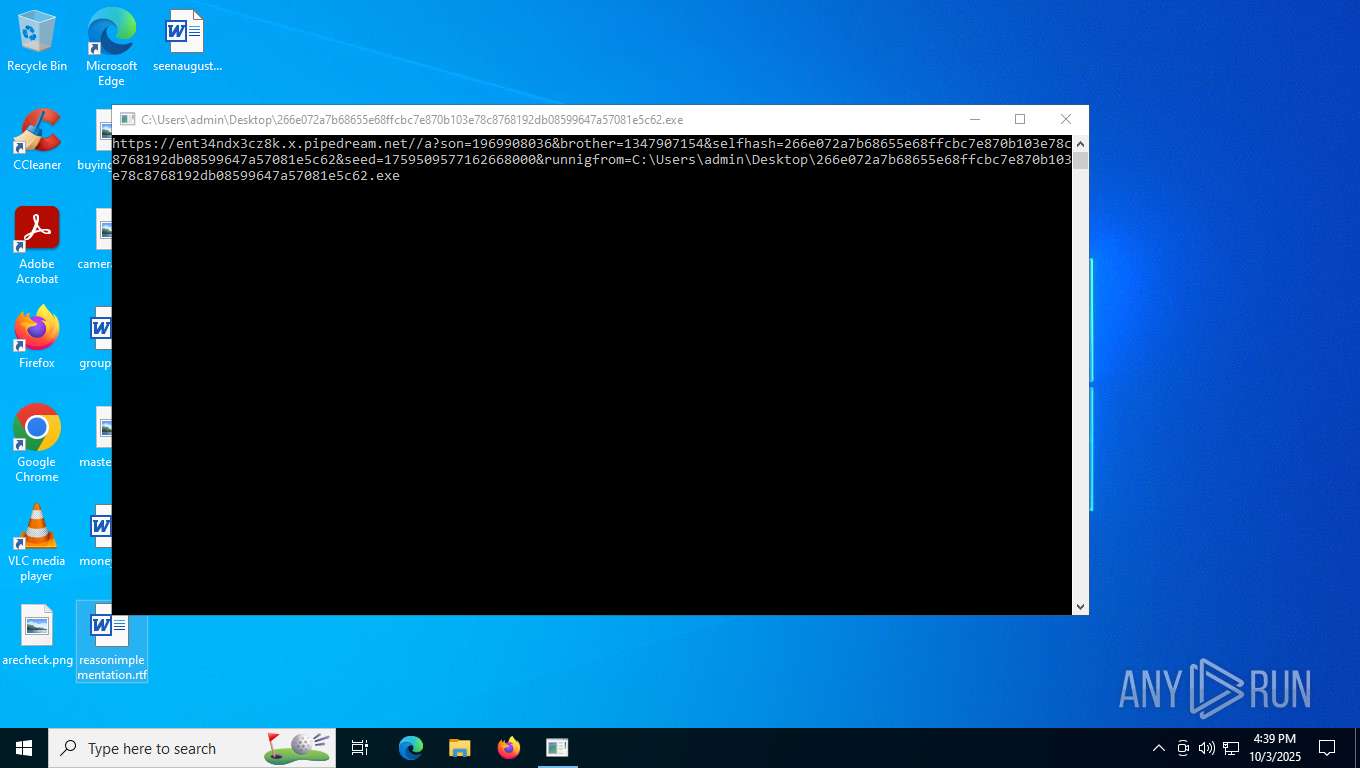Click the console window title bar icon

point(127,119)
